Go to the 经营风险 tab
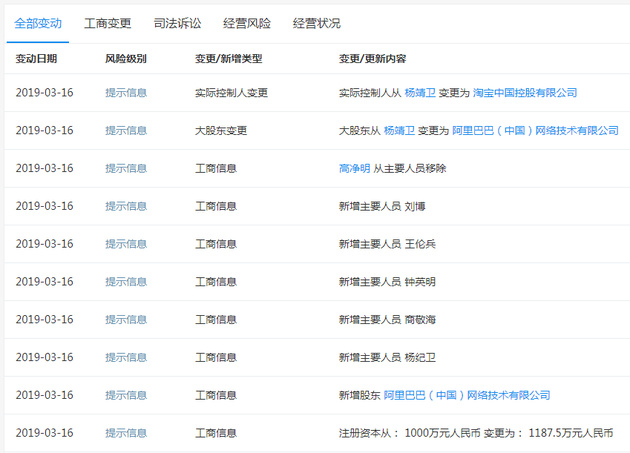 pyautogui.click(x=247, y=22)
